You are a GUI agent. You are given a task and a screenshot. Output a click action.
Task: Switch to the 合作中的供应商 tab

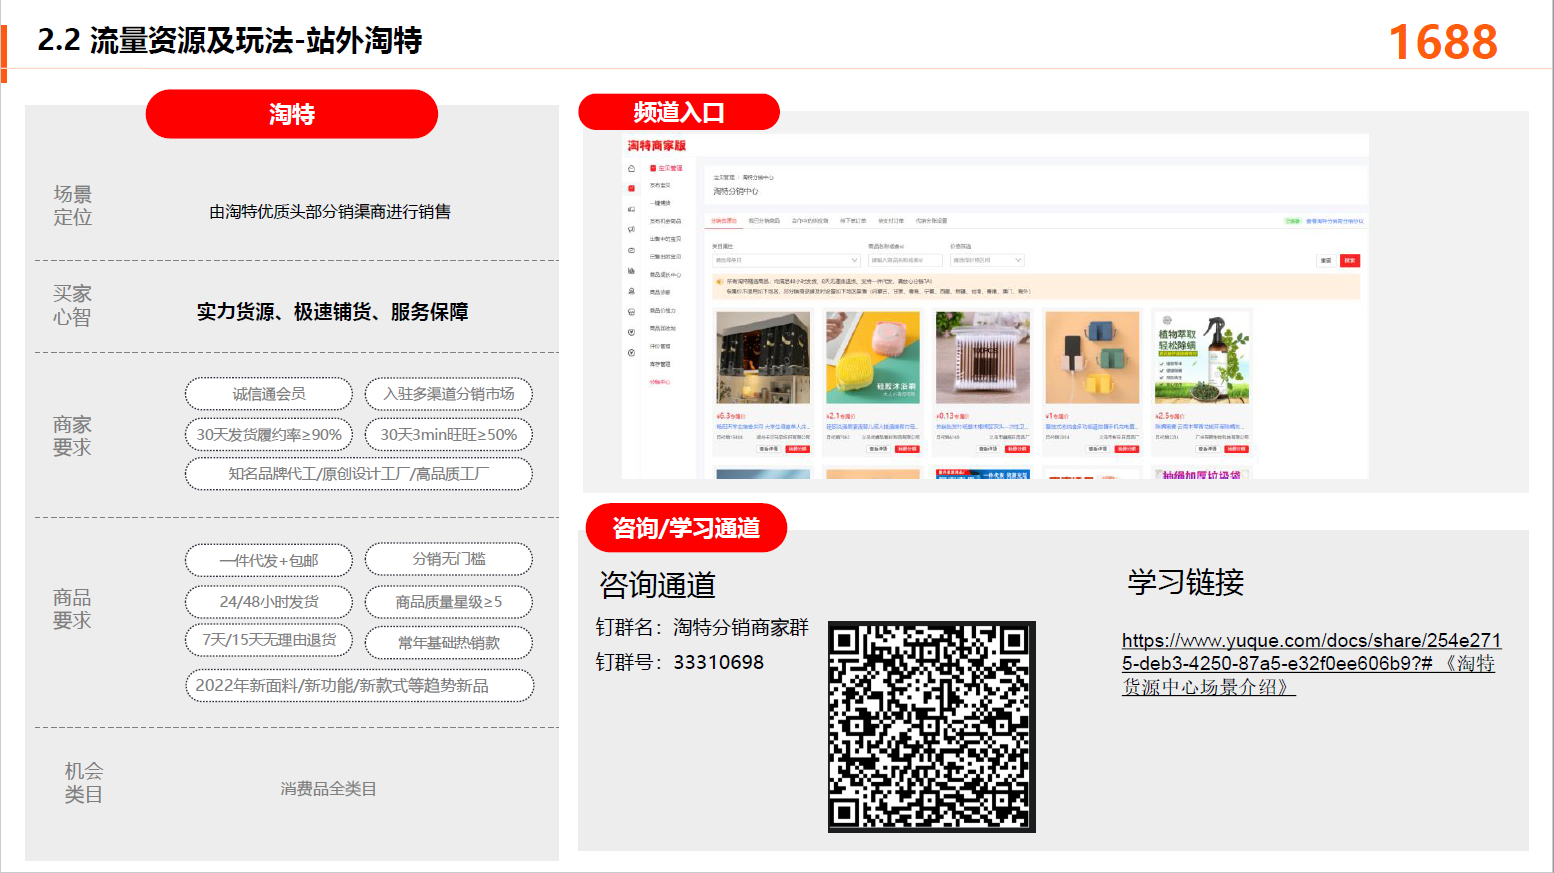point(810,221)
